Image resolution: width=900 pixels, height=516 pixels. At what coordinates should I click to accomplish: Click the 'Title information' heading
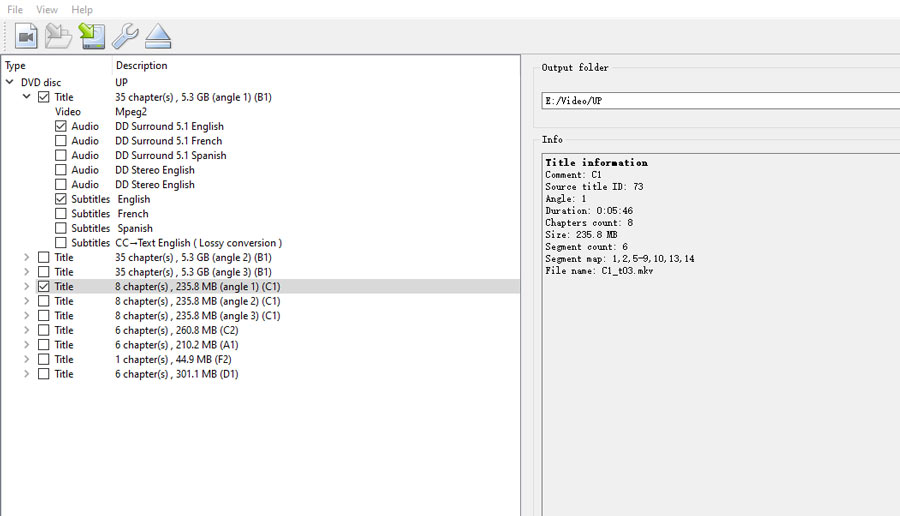[x=596, y=162]
